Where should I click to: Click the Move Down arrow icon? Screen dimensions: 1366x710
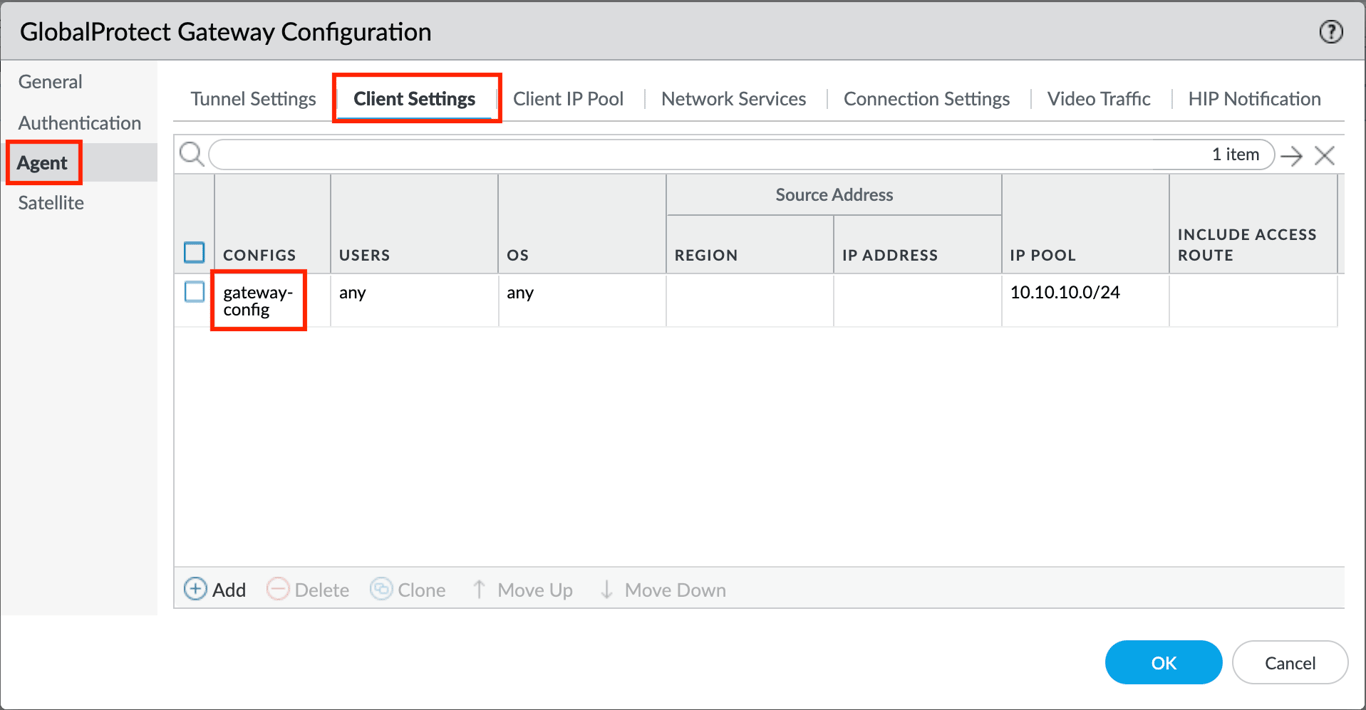[x=606, y=589]
